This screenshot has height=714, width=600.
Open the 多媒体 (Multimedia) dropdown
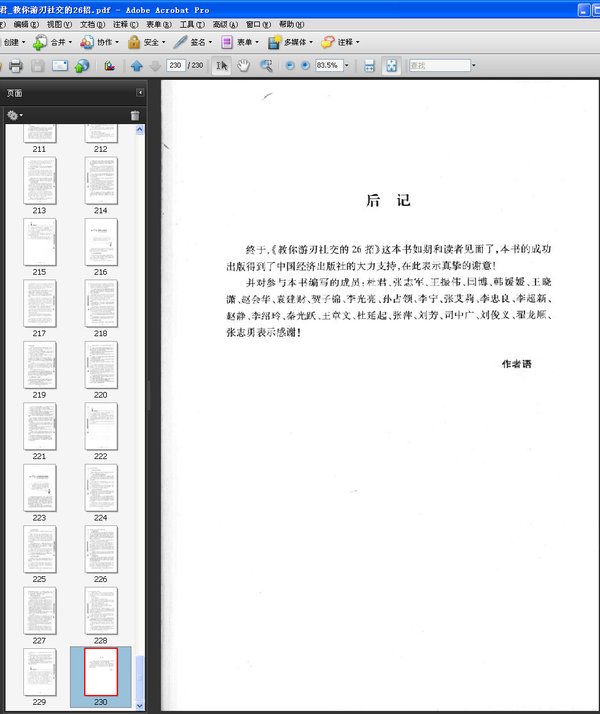click(x=290, y=42)
